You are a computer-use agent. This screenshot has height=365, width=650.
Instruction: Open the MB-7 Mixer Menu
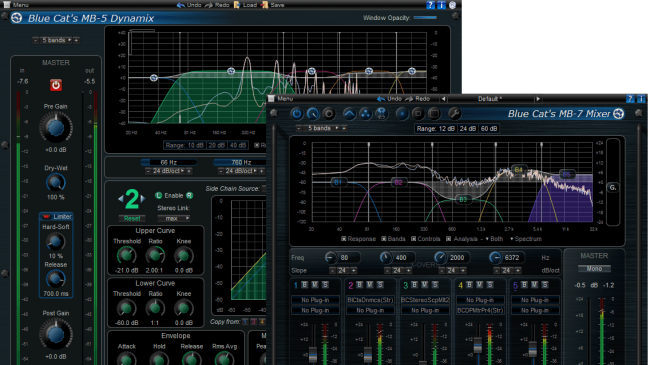[281, 99]
